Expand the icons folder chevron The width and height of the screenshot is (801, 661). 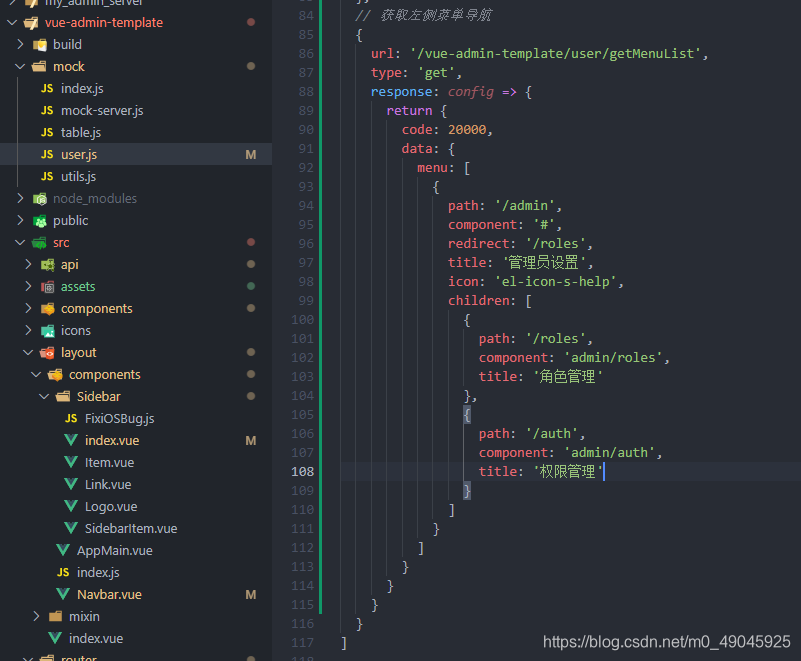[28, 330]
